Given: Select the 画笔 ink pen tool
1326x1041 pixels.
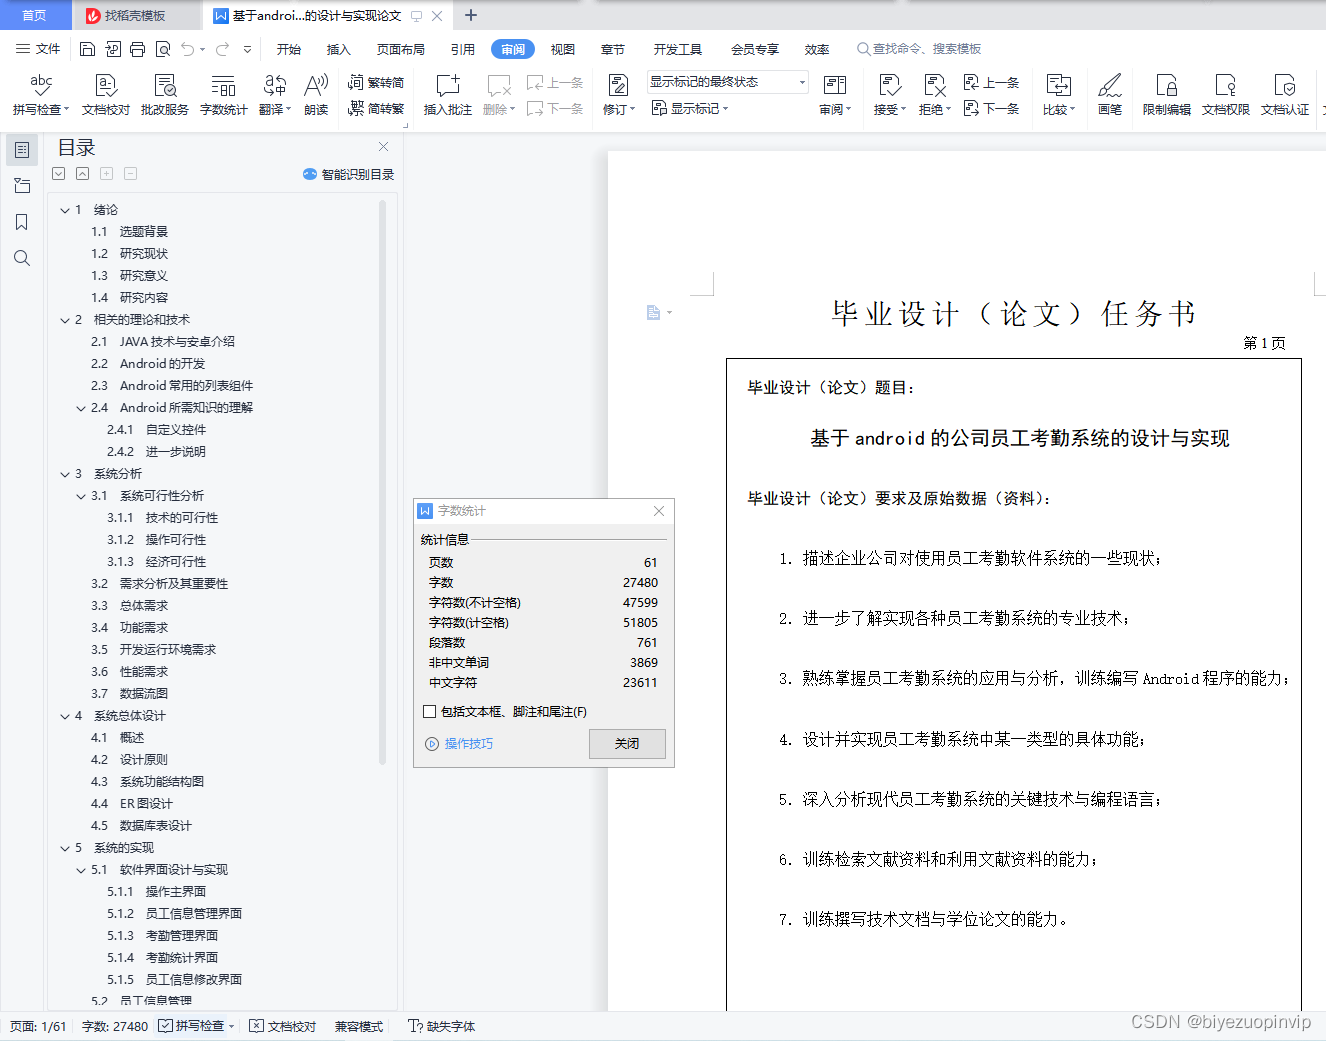Looking at the screenshot, I should click(x=1110, y=95).
